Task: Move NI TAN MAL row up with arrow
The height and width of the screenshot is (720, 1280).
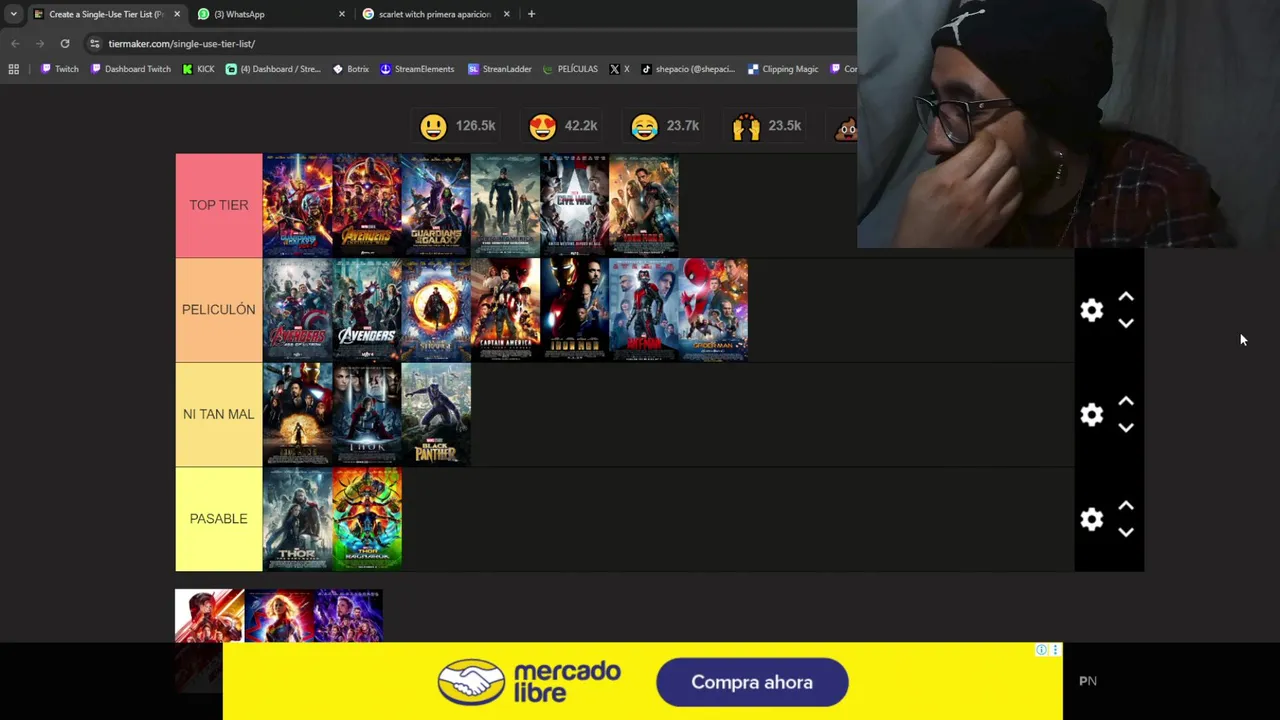Action: [x=1126, y=401]
